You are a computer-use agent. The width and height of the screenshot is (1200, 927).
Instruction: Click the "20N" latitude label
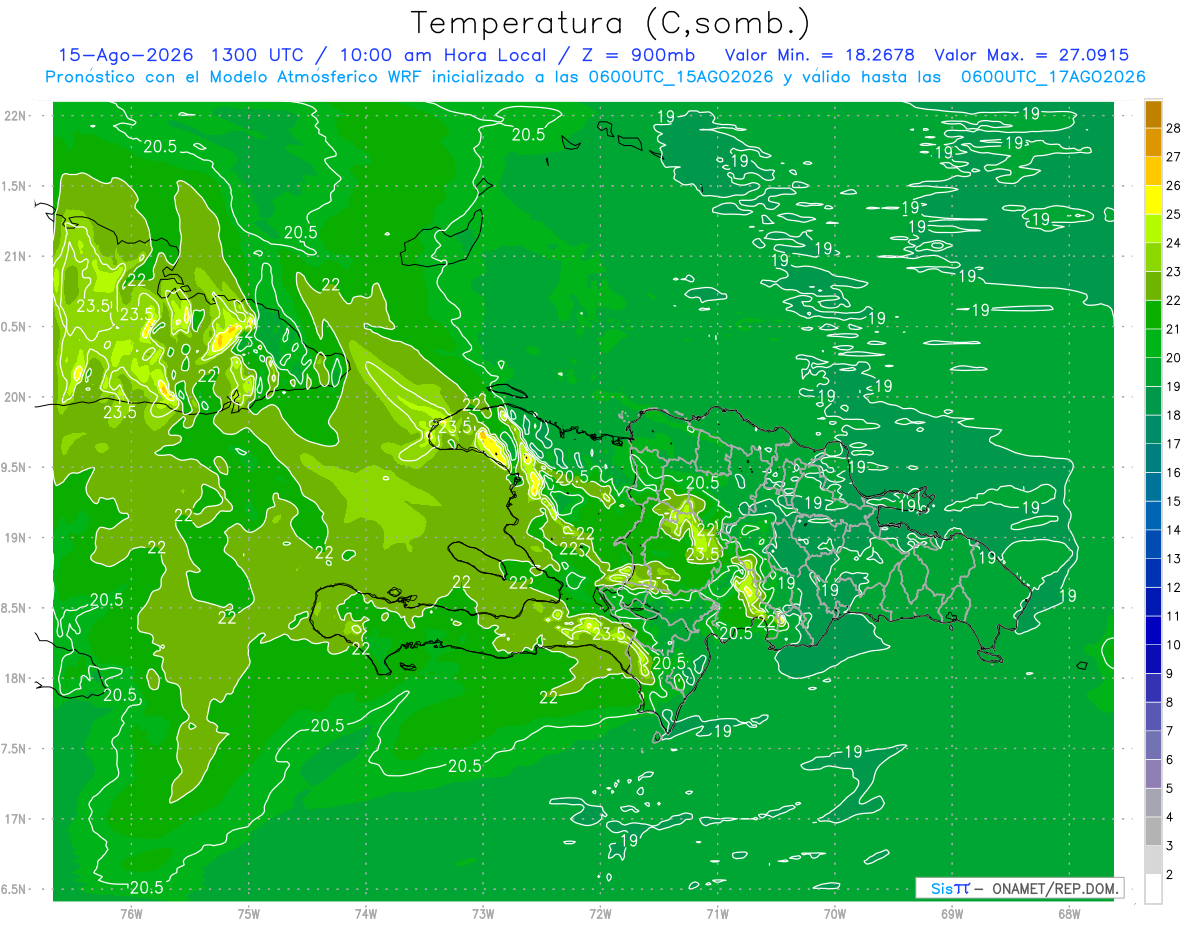click(16, 398)
